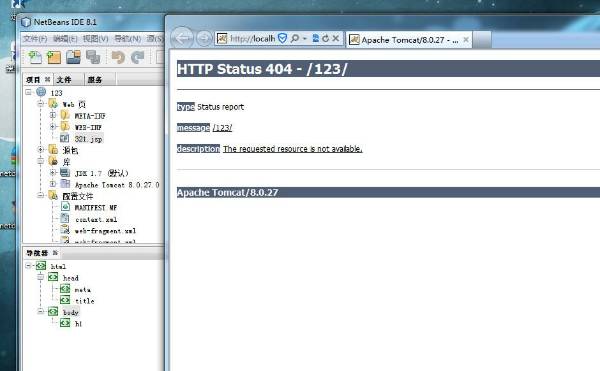
Task: Collapse the head node in the navigator
Action: point(41,277)
